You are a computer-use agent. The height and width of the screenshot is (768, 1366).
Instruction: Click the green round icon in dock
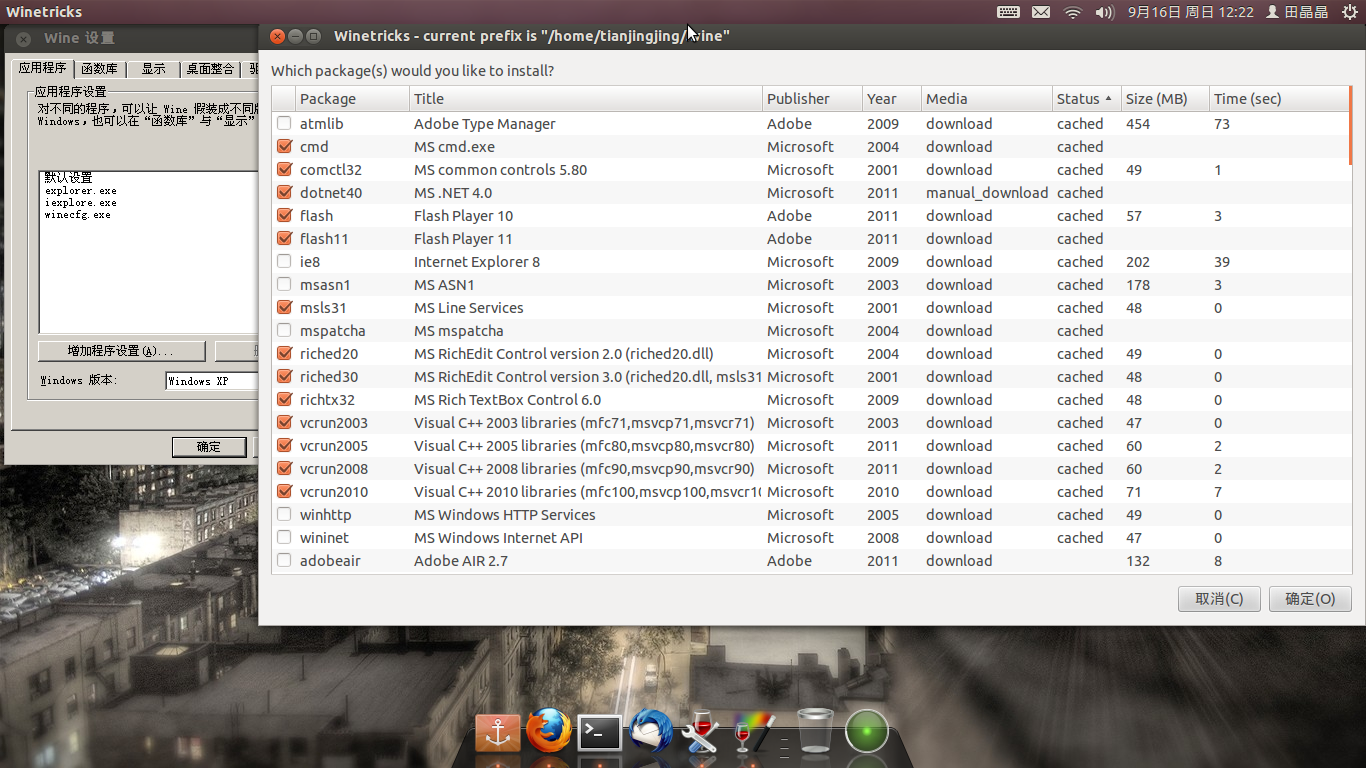click(867, 731)
